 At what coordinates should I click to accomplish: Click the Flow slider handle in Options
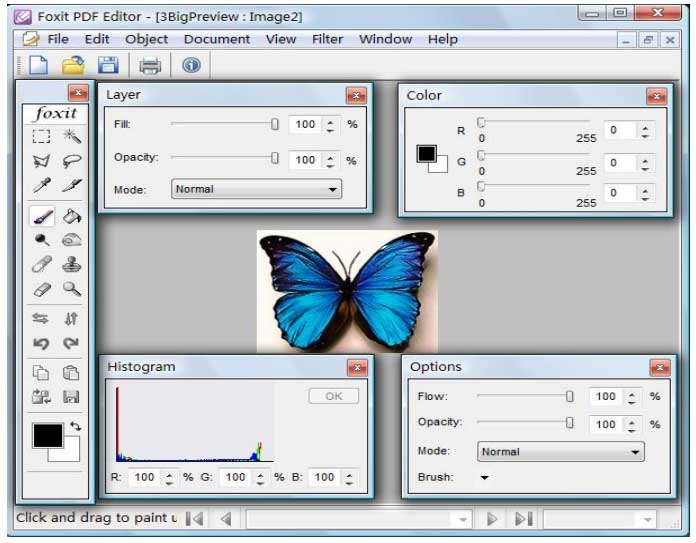click(x=570, y=396)
